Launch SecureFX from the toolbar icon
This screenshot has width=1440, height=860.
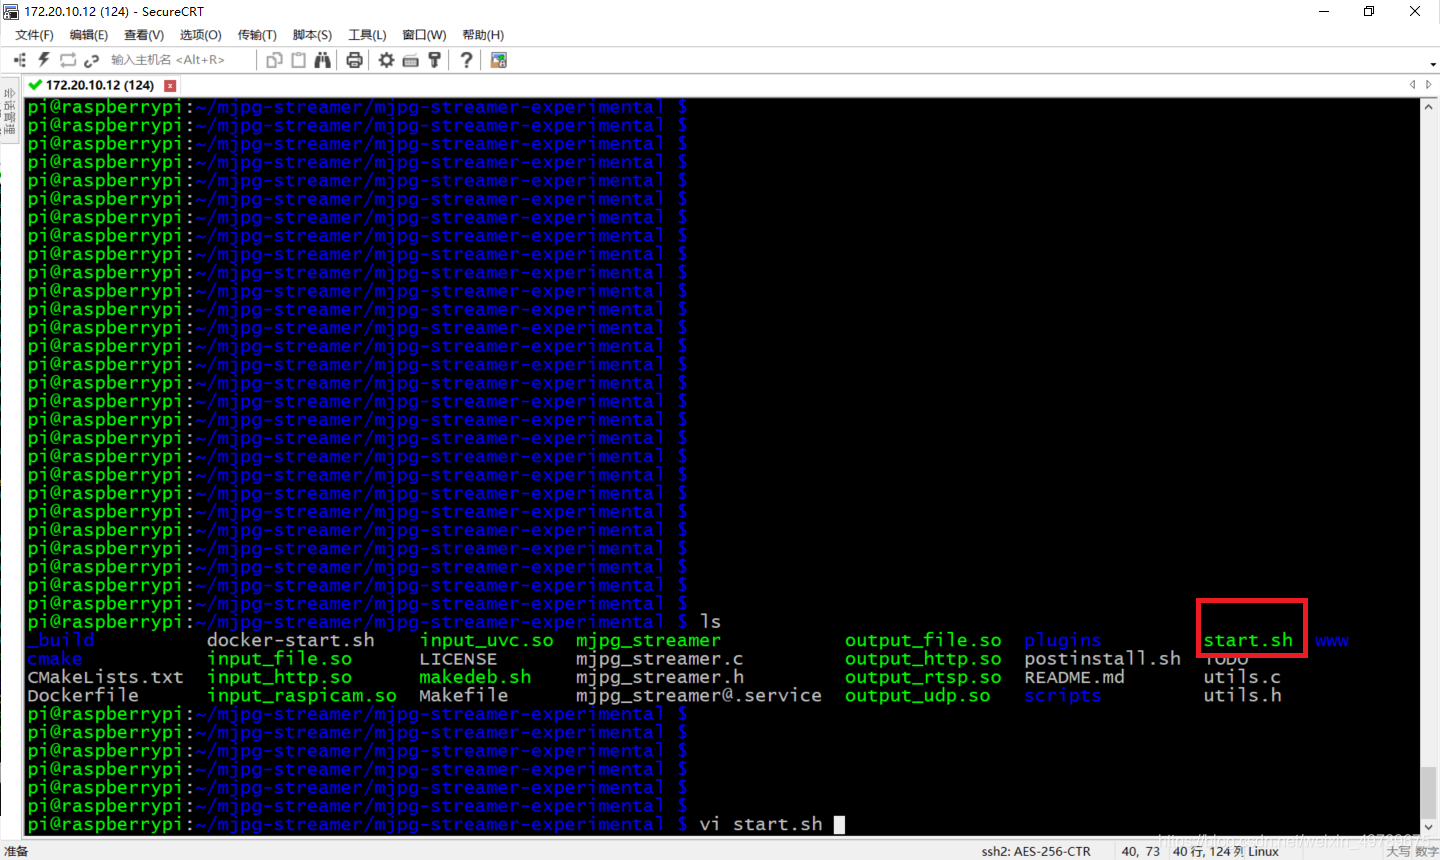point(498,60)
